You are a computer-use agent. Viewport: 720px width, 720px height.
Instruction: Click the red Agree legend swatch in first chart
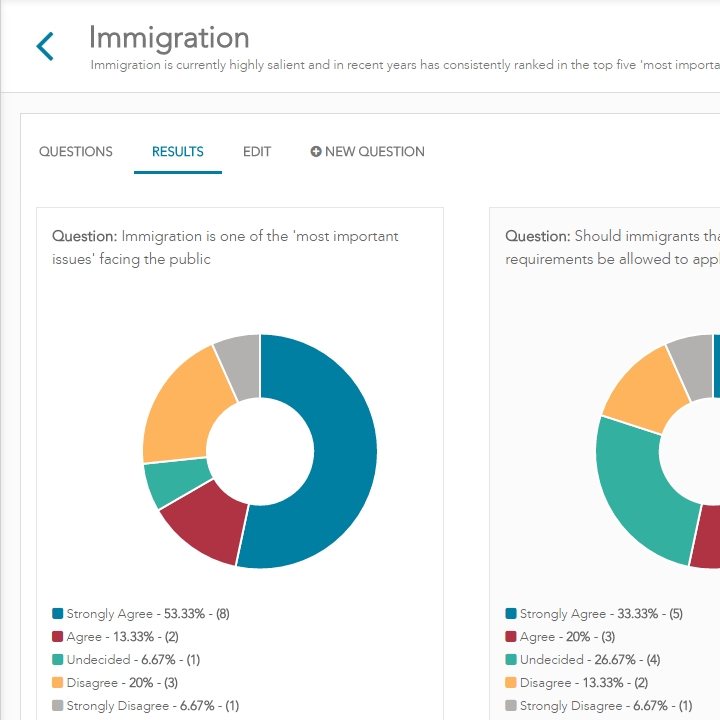pos(58,637)
